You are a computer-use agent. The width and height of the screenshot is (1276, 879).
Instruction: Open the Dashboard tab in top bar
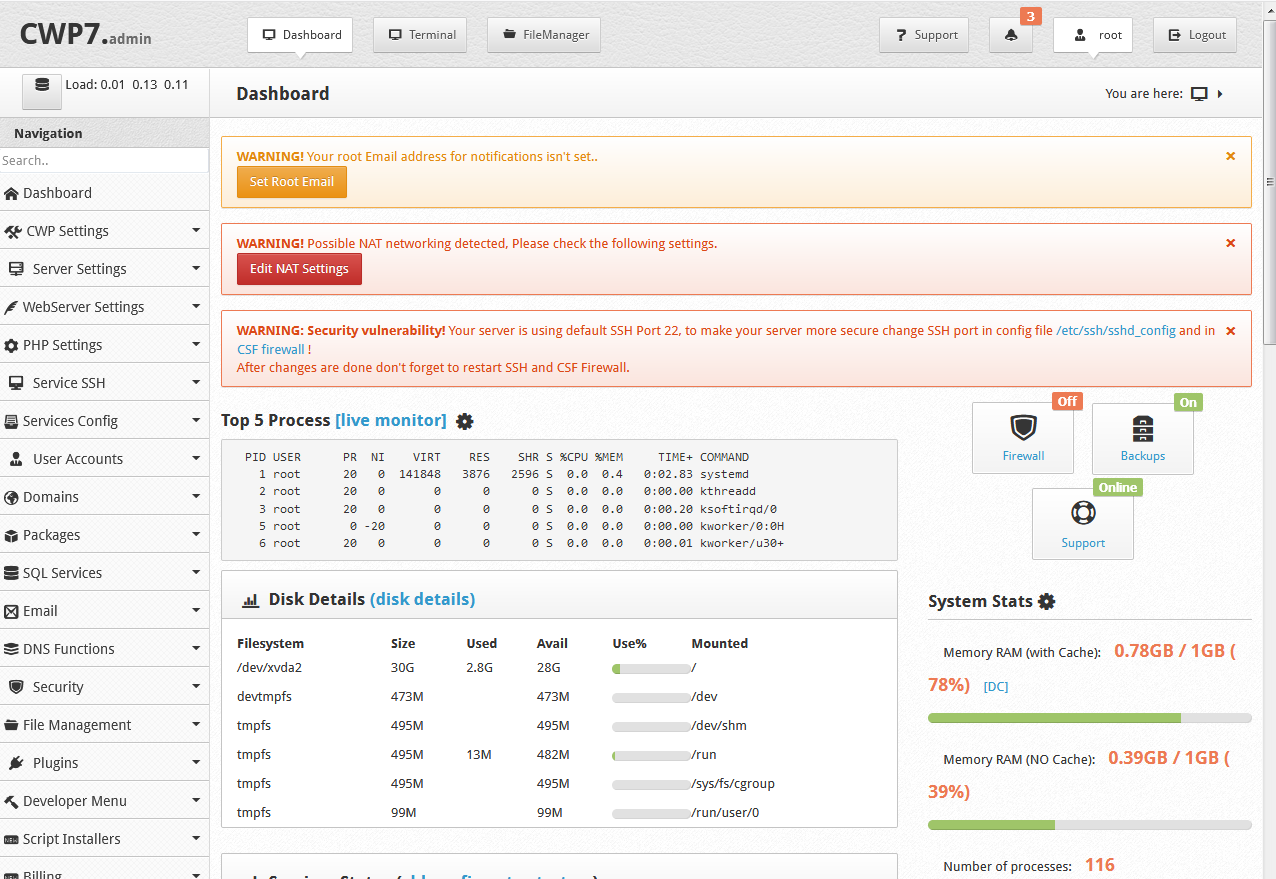(x=300, y=35)
